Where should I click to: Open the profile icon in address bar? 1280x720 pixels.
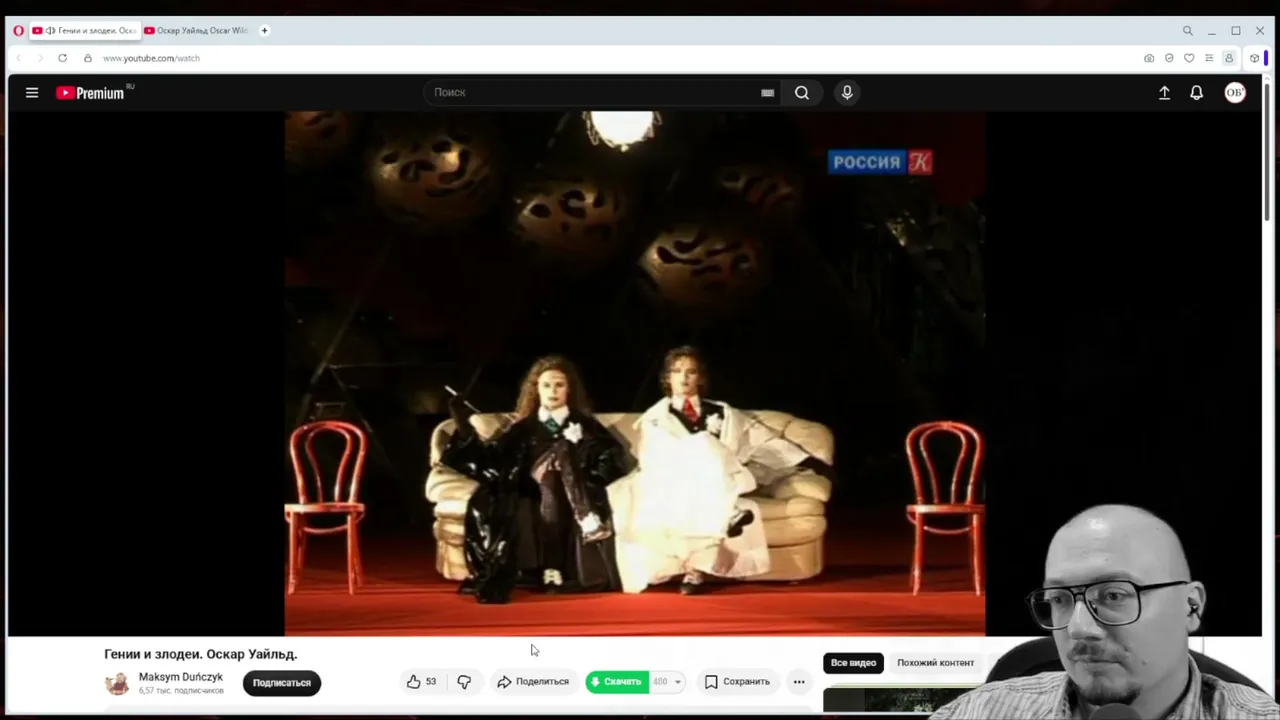pyautogui.click(x=1229, y=58)
